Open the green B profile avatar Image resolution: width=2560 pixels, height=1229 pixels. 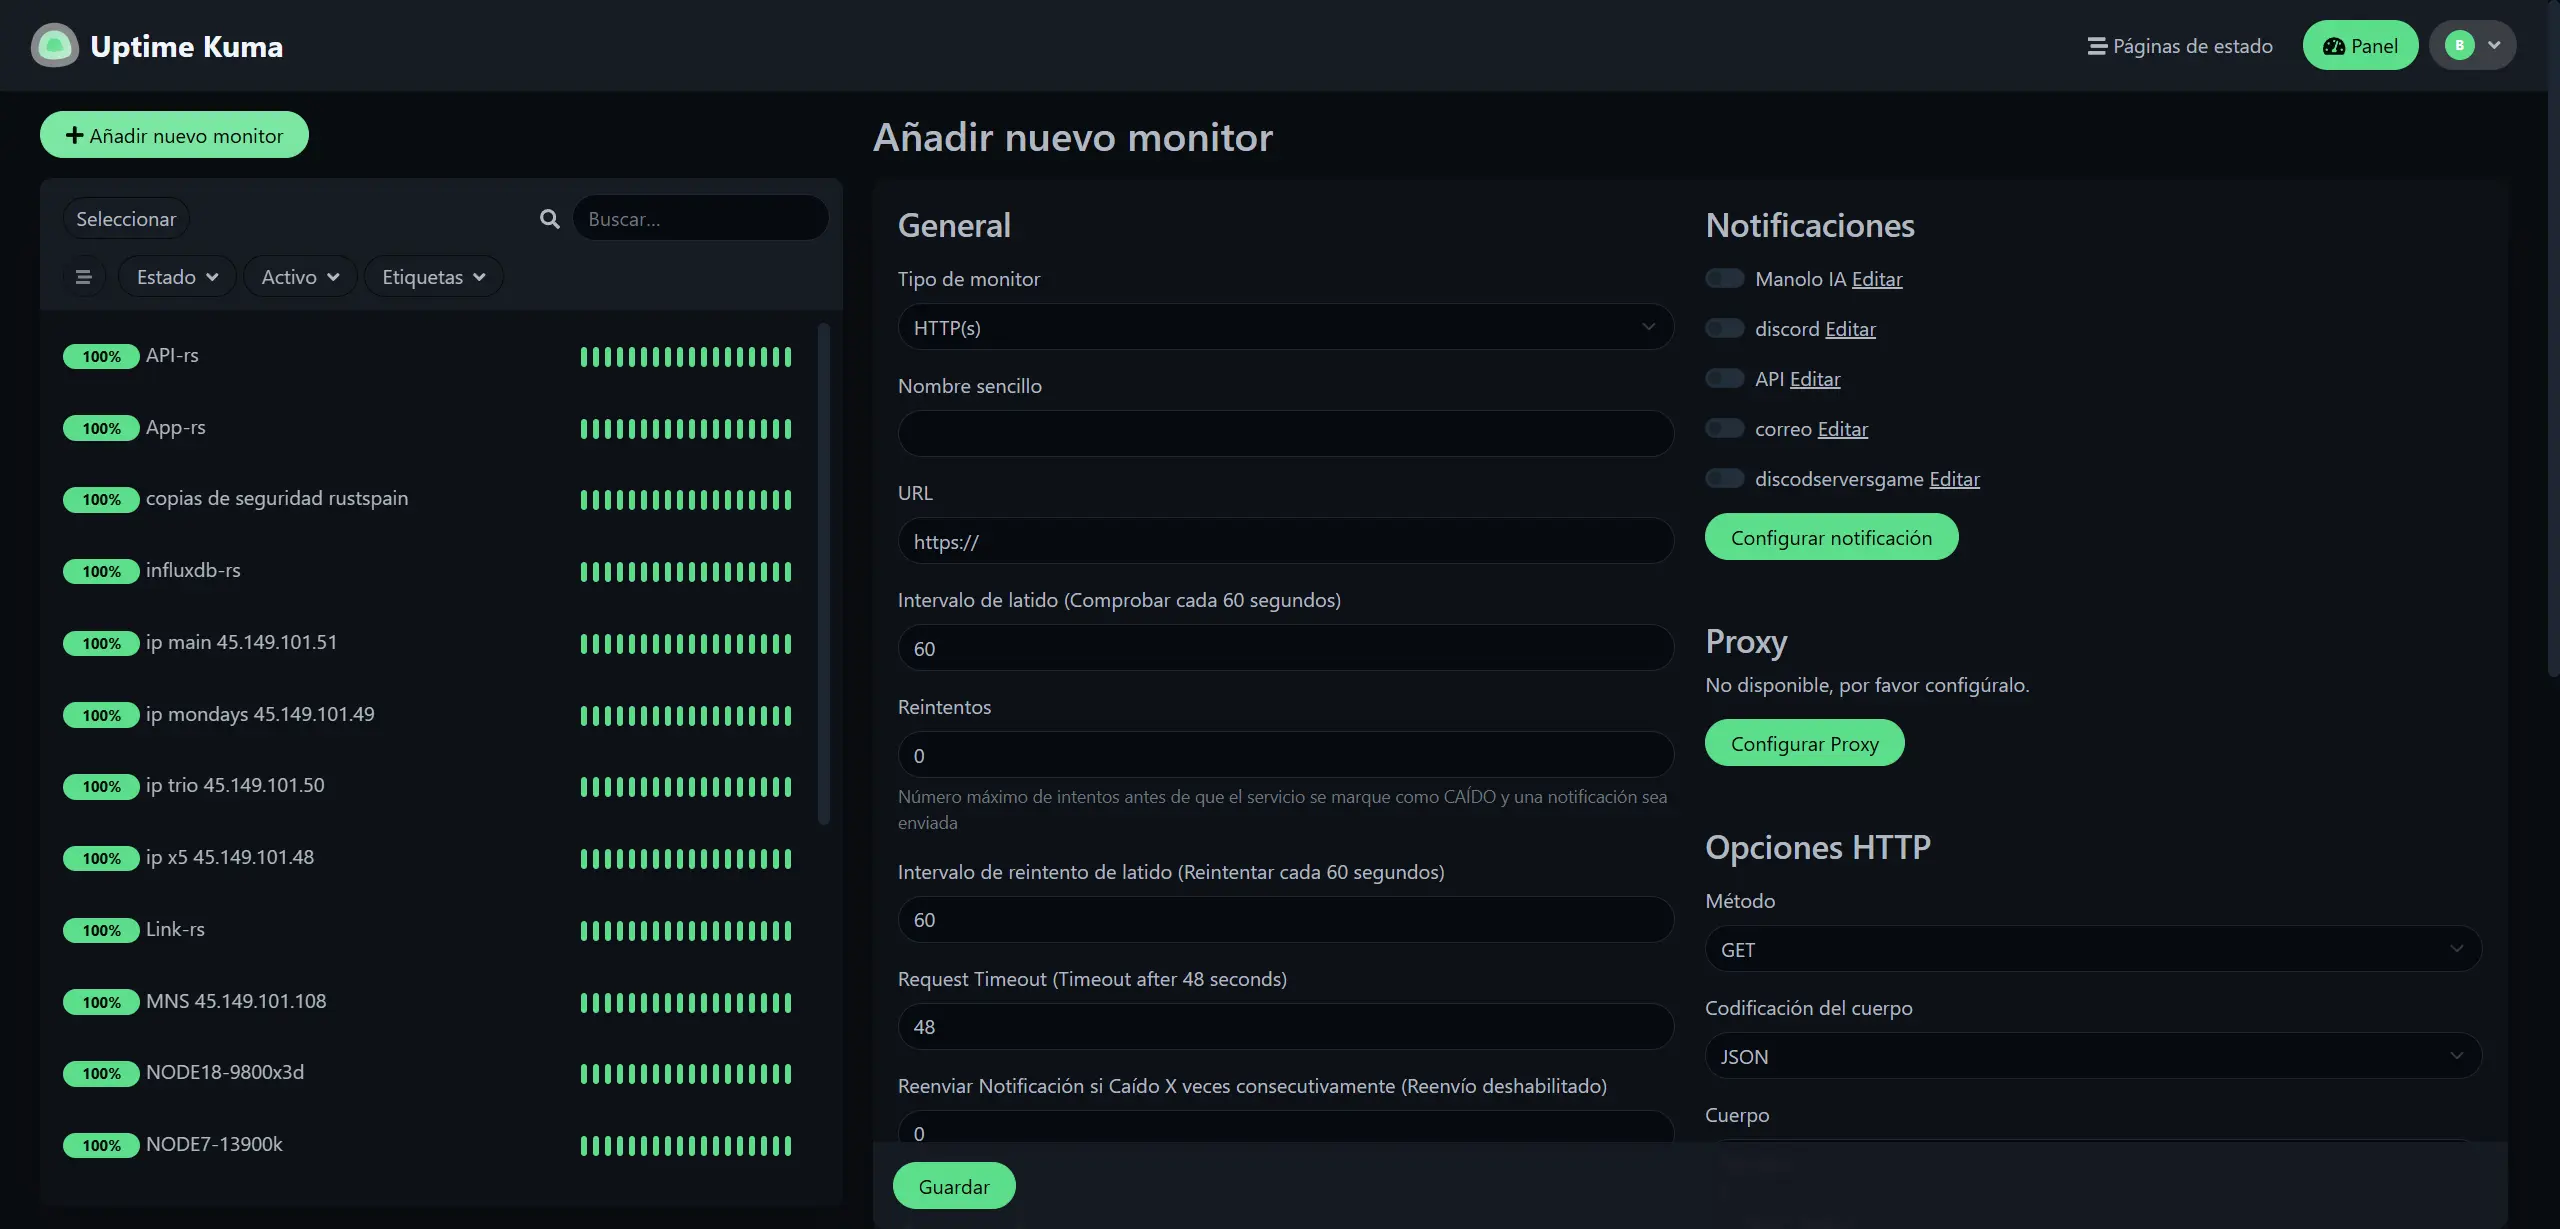(2459, 45)
